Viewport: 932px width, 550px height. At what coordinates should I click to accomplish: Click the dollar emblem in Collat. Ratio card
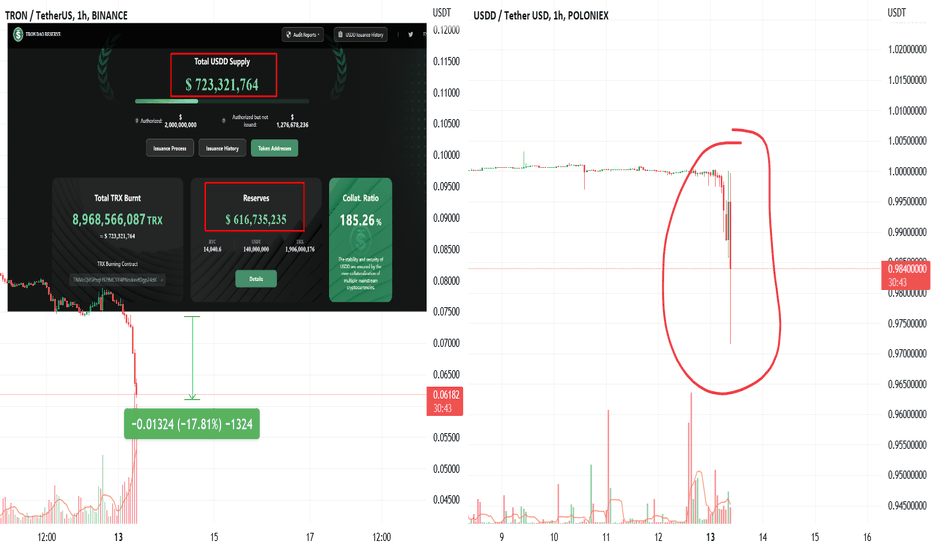click(x=360, y=241)
